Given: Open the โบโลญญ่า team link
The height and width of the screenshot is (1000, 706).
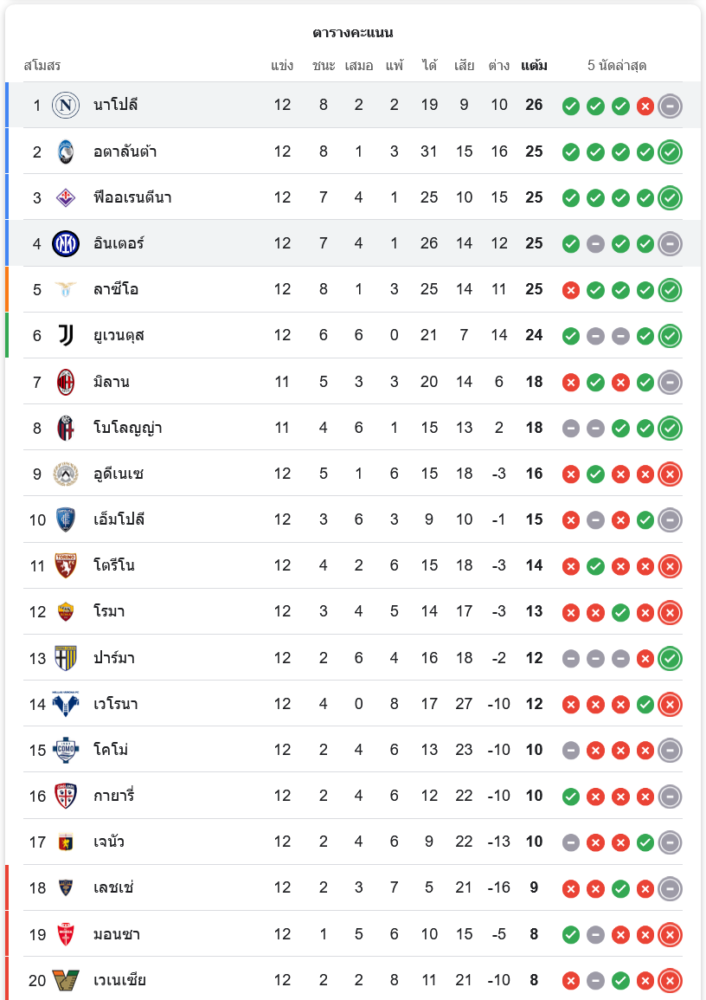Looking at the screenshot, I should [x=128, y=427].
